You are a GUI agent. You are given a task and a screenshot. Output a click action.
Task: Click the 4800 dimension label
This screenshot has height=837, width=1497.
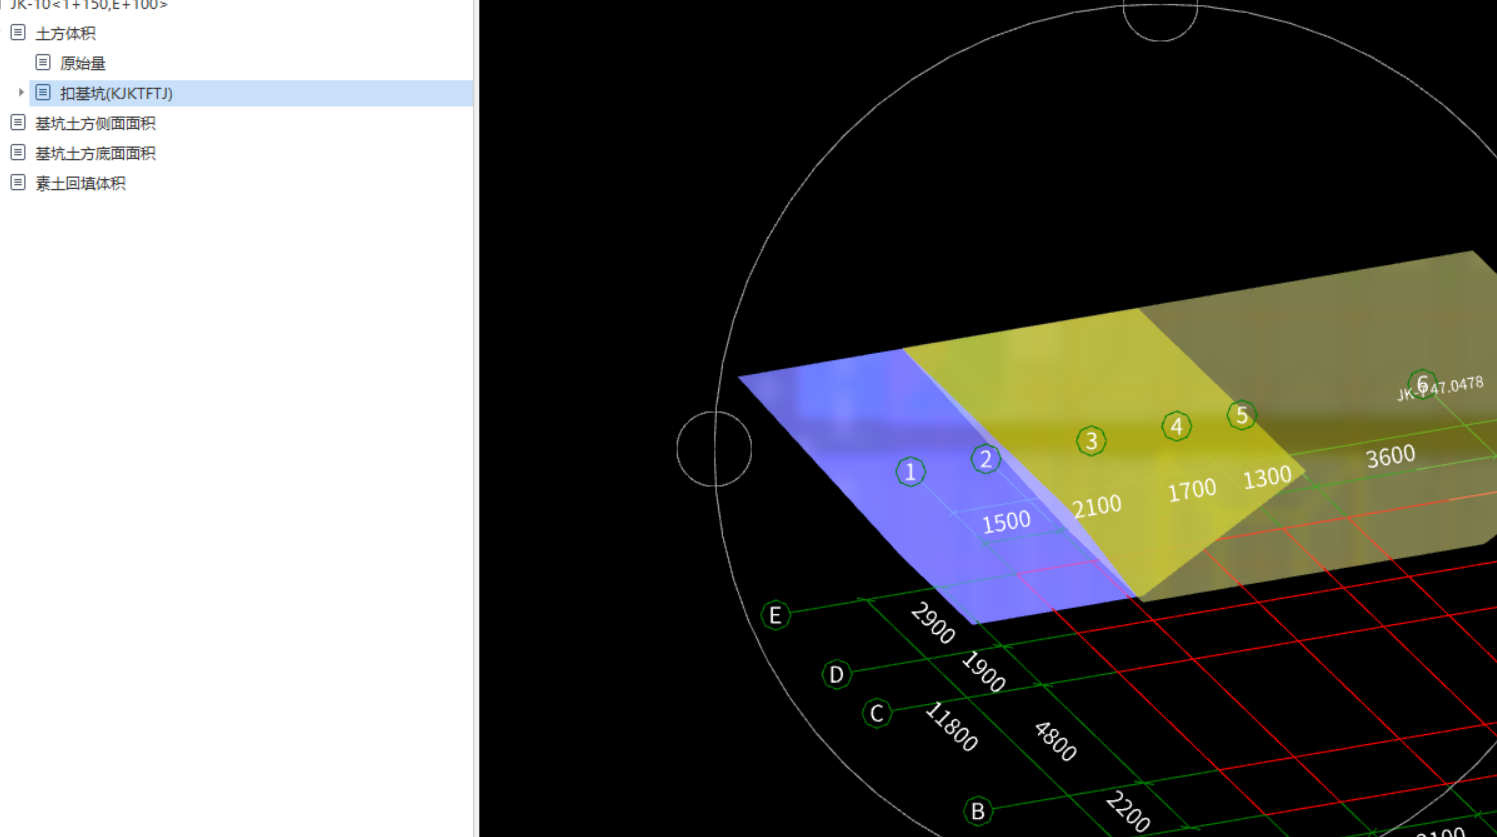point(1055,741)
